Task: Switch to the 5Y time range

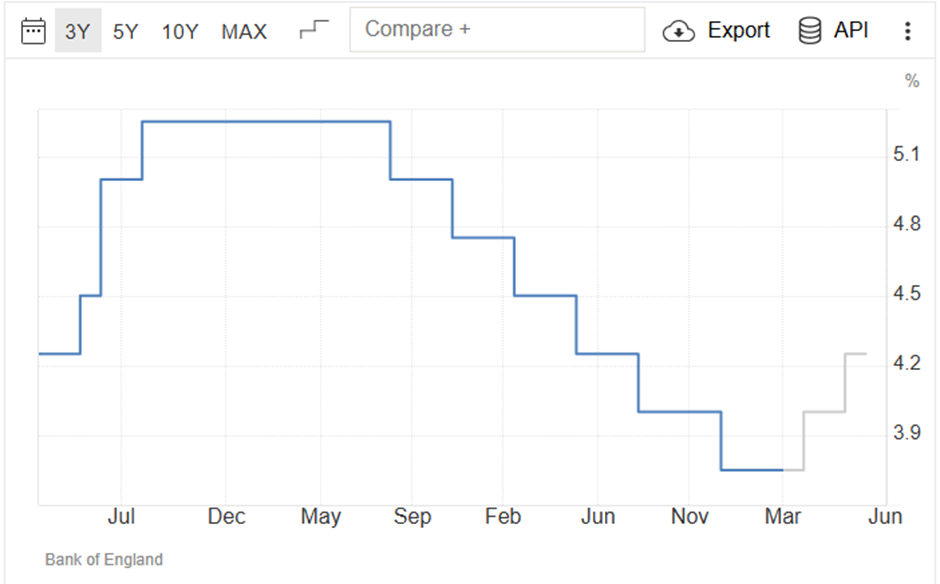Action: click(x=125, y=31)
